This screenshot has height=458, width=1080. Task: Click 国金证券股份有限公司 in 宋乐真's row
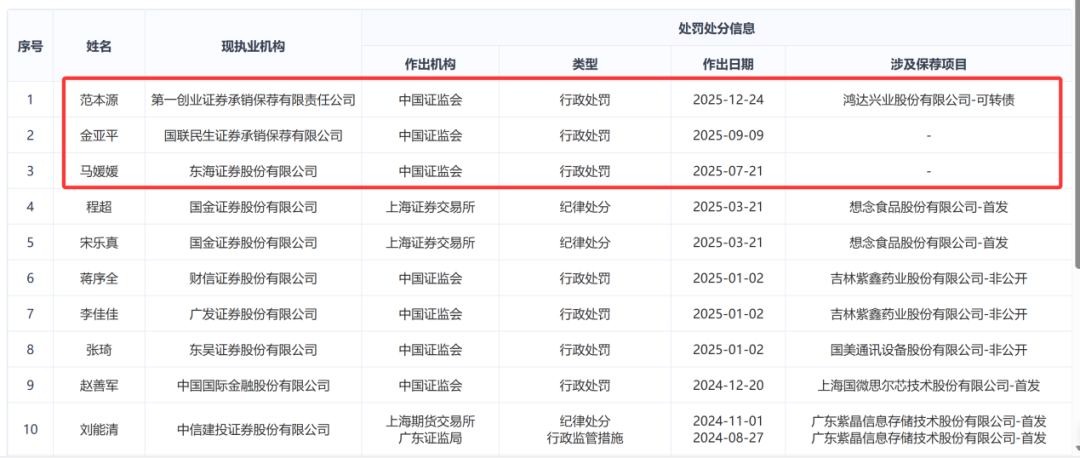pos(253,242)
